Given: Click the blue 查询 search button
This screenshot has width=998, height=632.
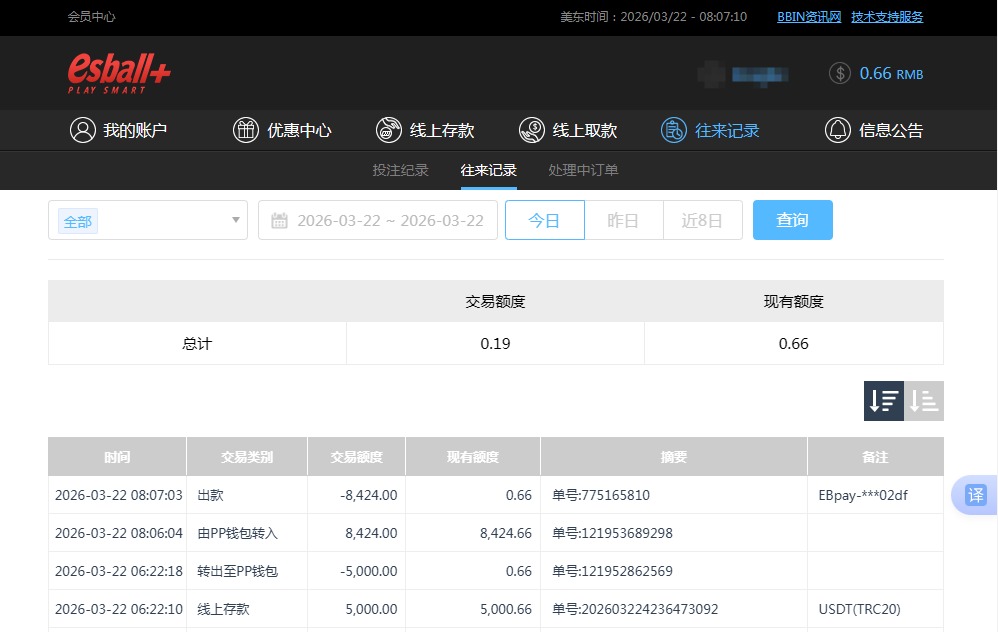Looking at the screenshot, I should [792, 220].
